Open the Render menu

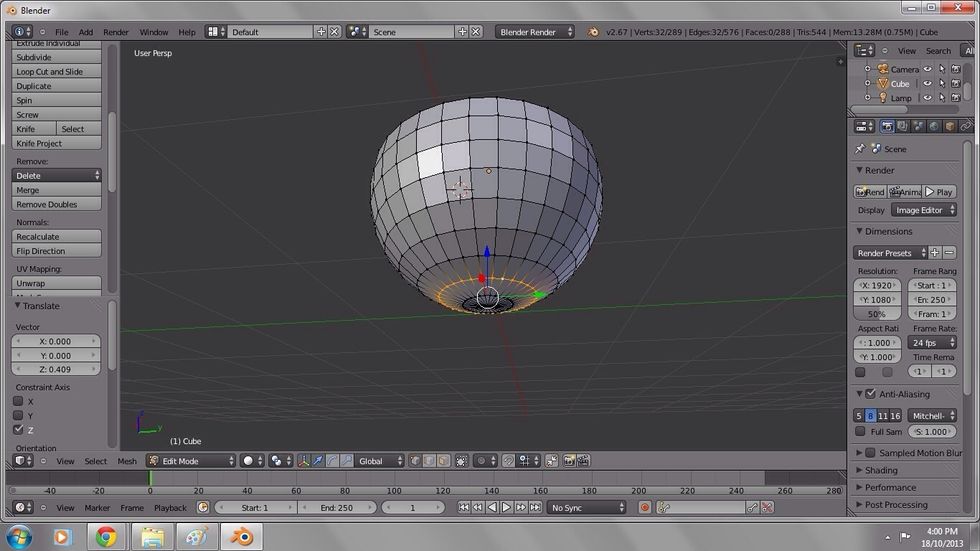(116, 32)
